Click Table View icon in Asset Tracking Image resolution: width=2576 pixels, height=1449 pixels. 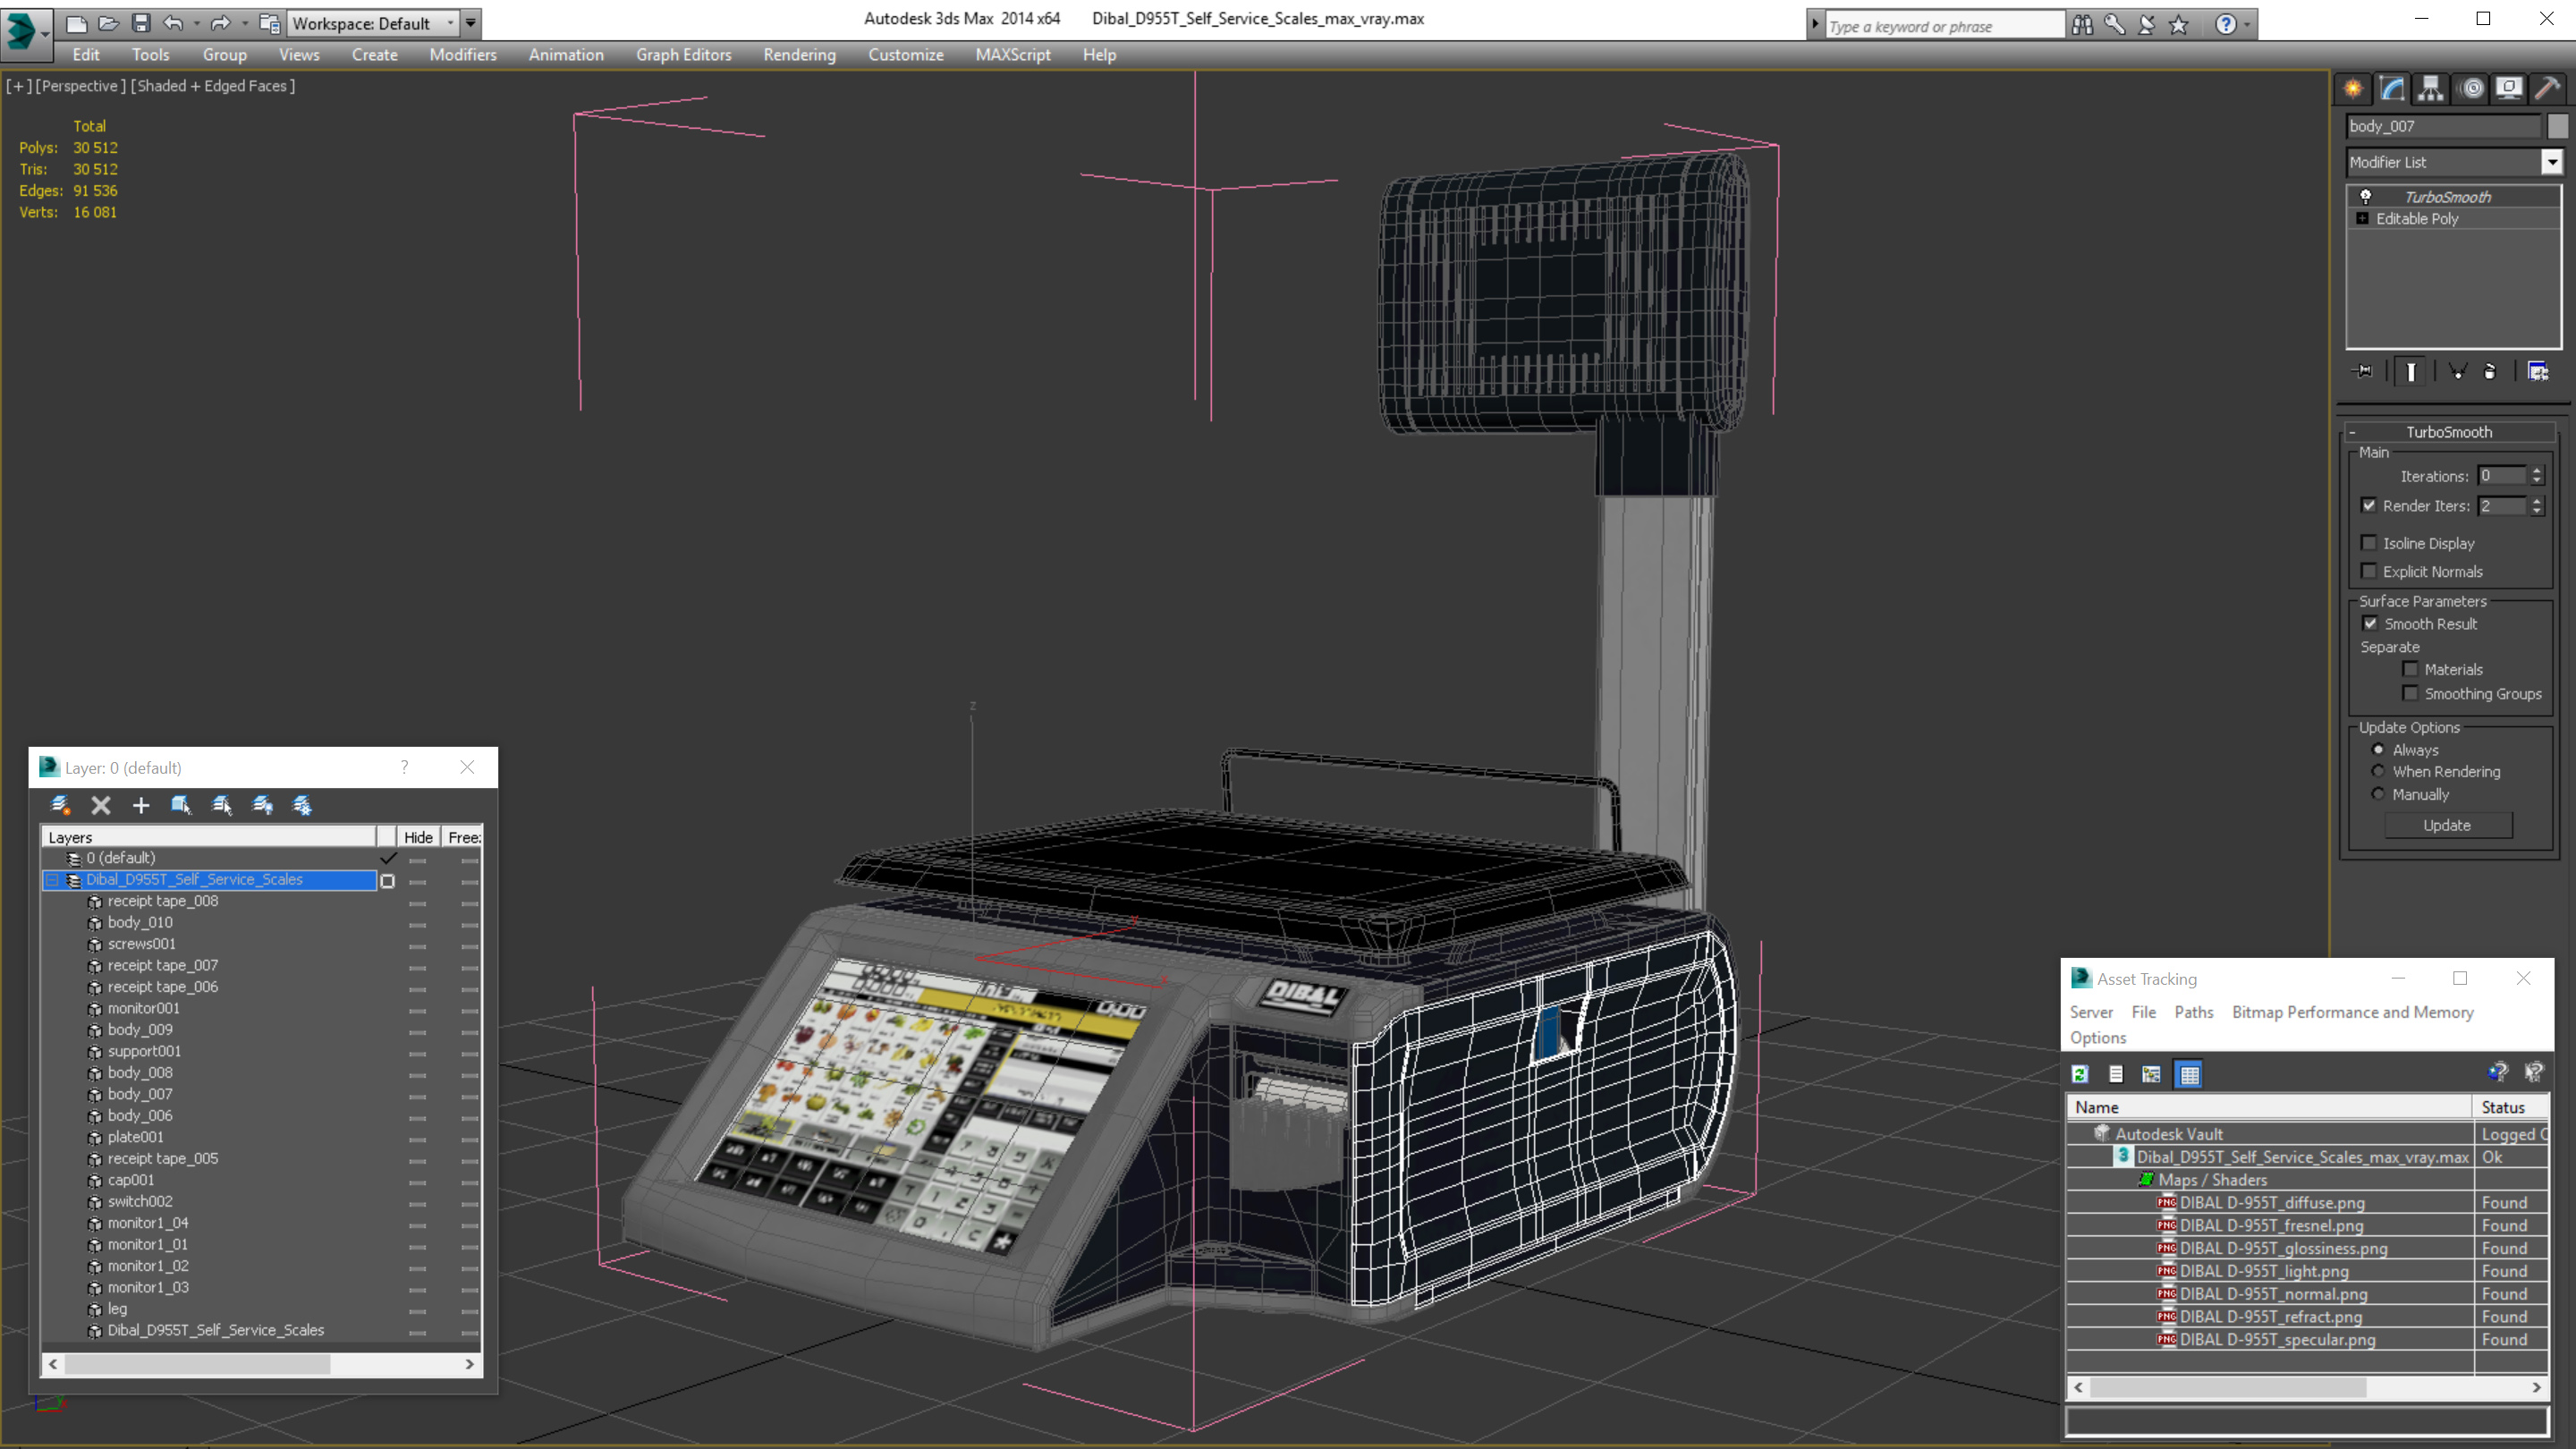[2189, 1074]
